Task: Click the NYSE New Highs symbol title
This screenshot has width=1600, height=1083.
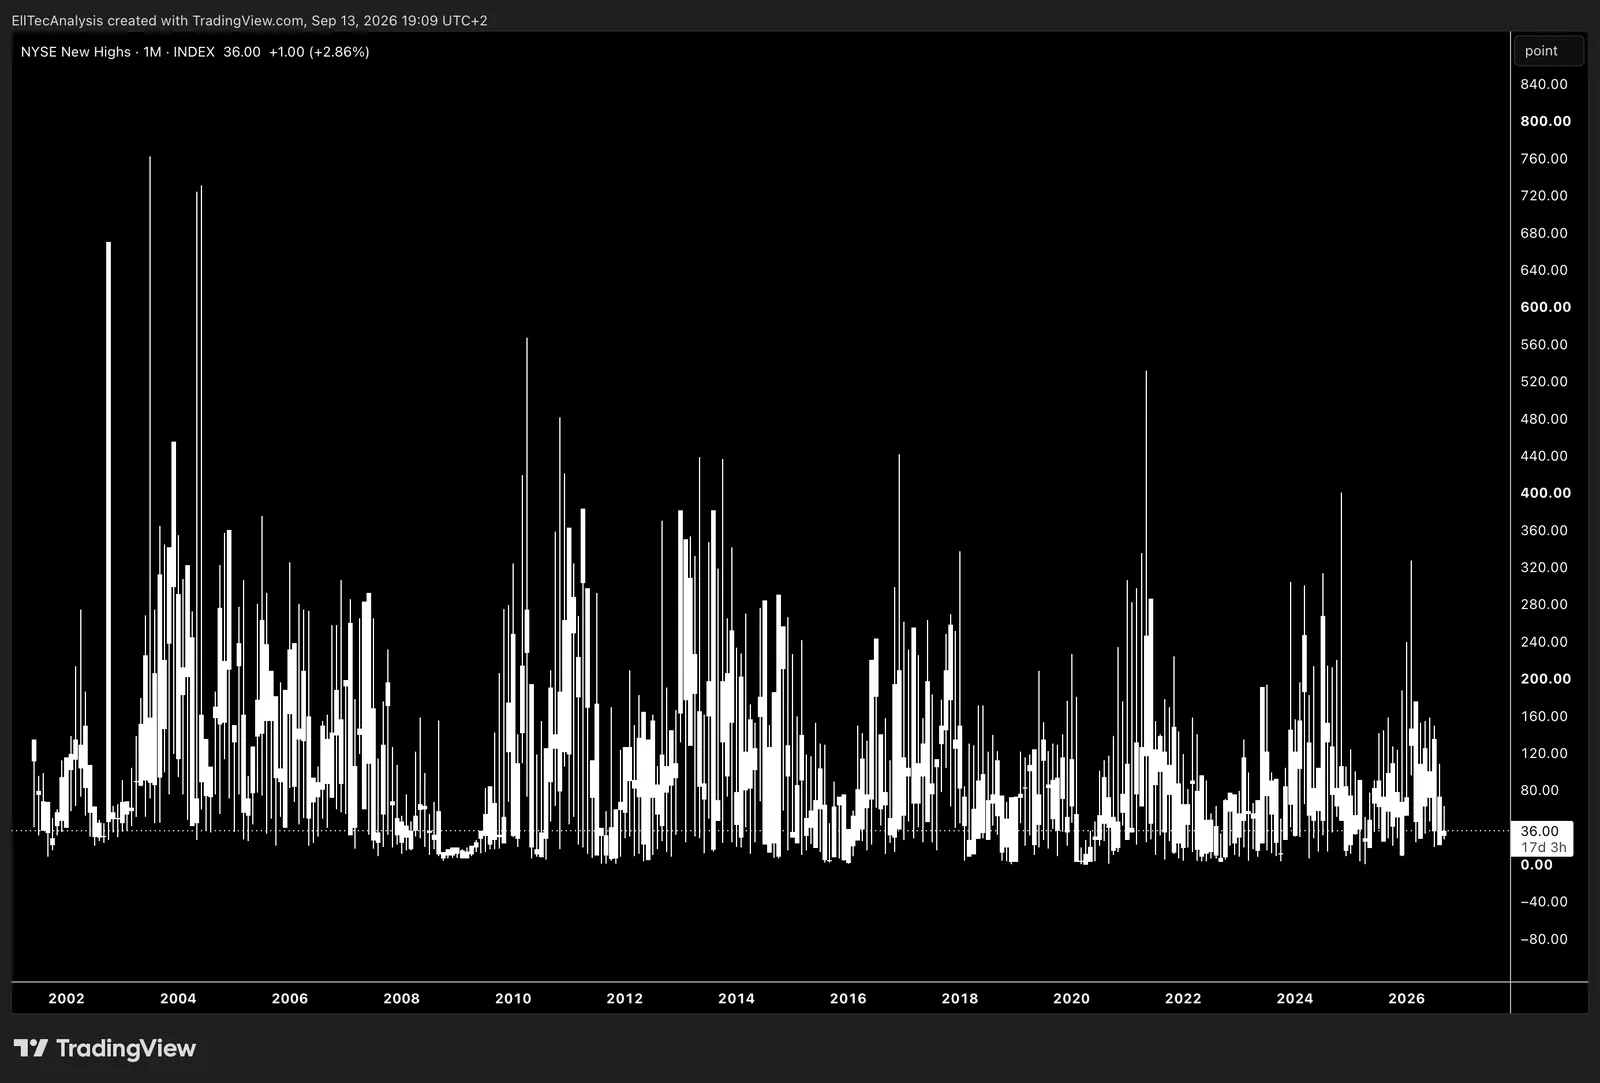Action: pyautogui.click(x=76, y=52)
